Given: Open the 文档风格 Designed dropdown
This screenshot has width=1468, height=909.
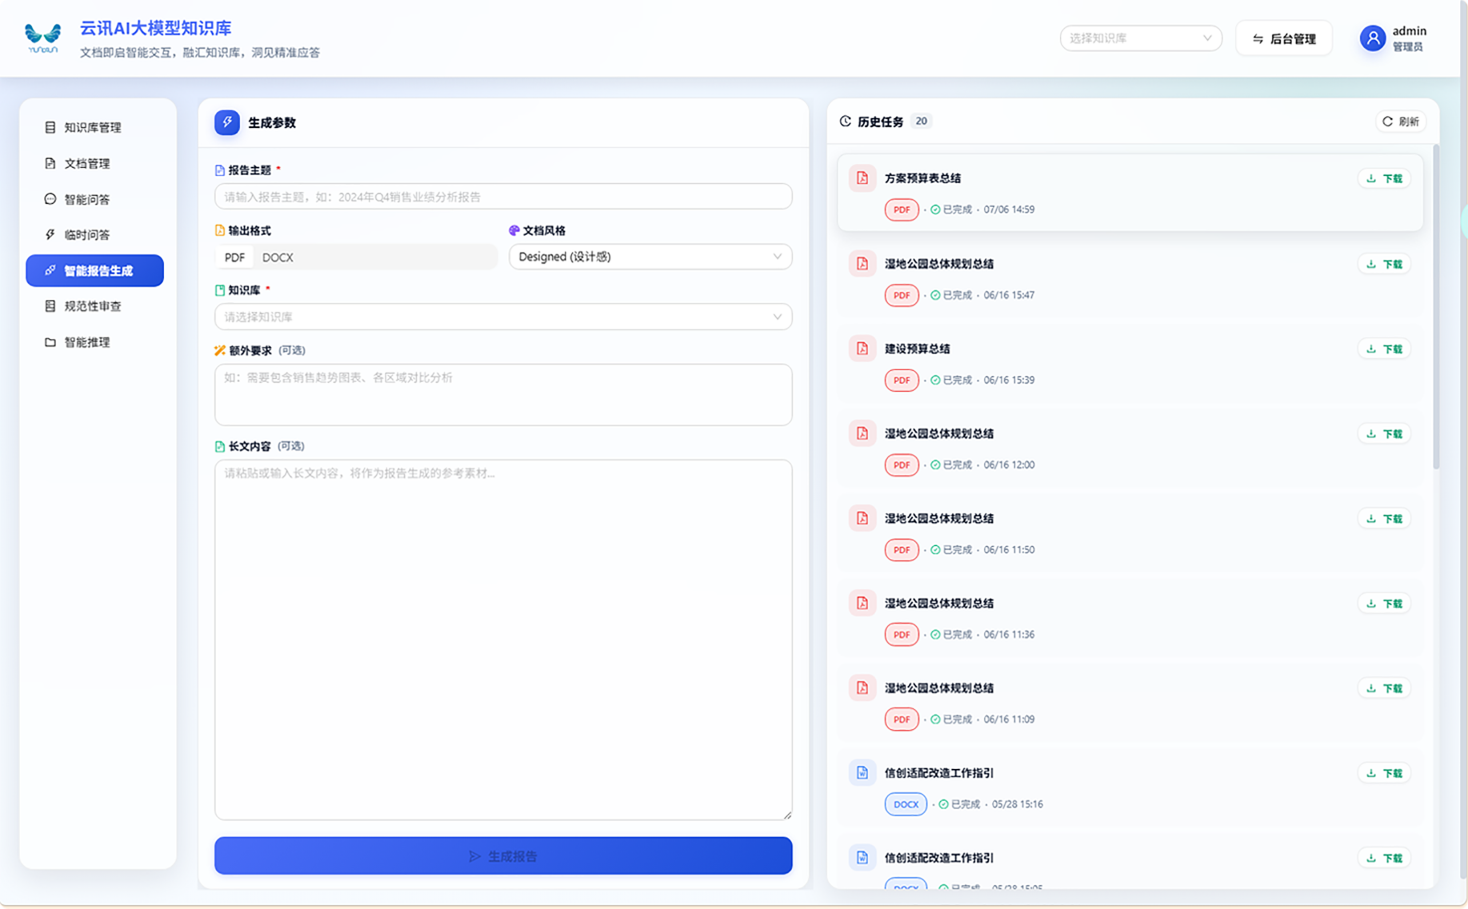Looking at the screenshot, I should (x=650, y=257).
